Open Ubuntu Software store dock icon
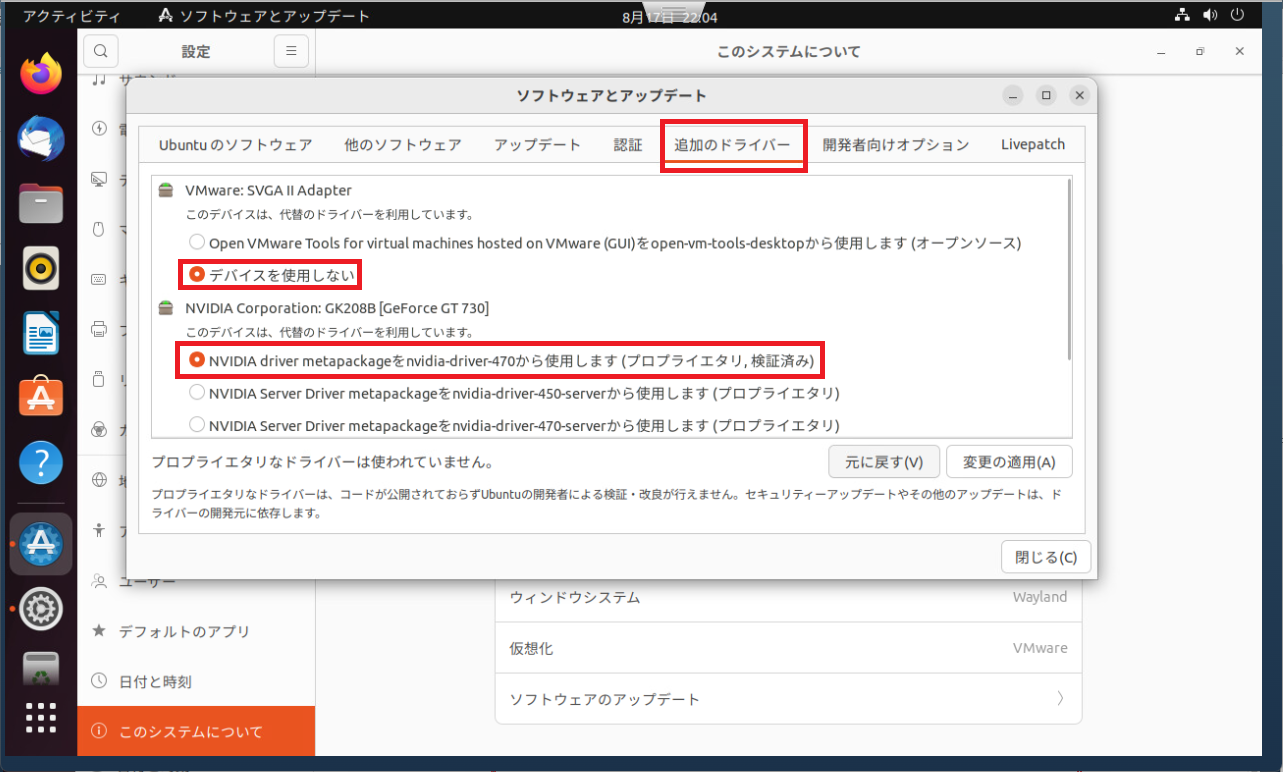1283x772 pixels. pos(41,398)
